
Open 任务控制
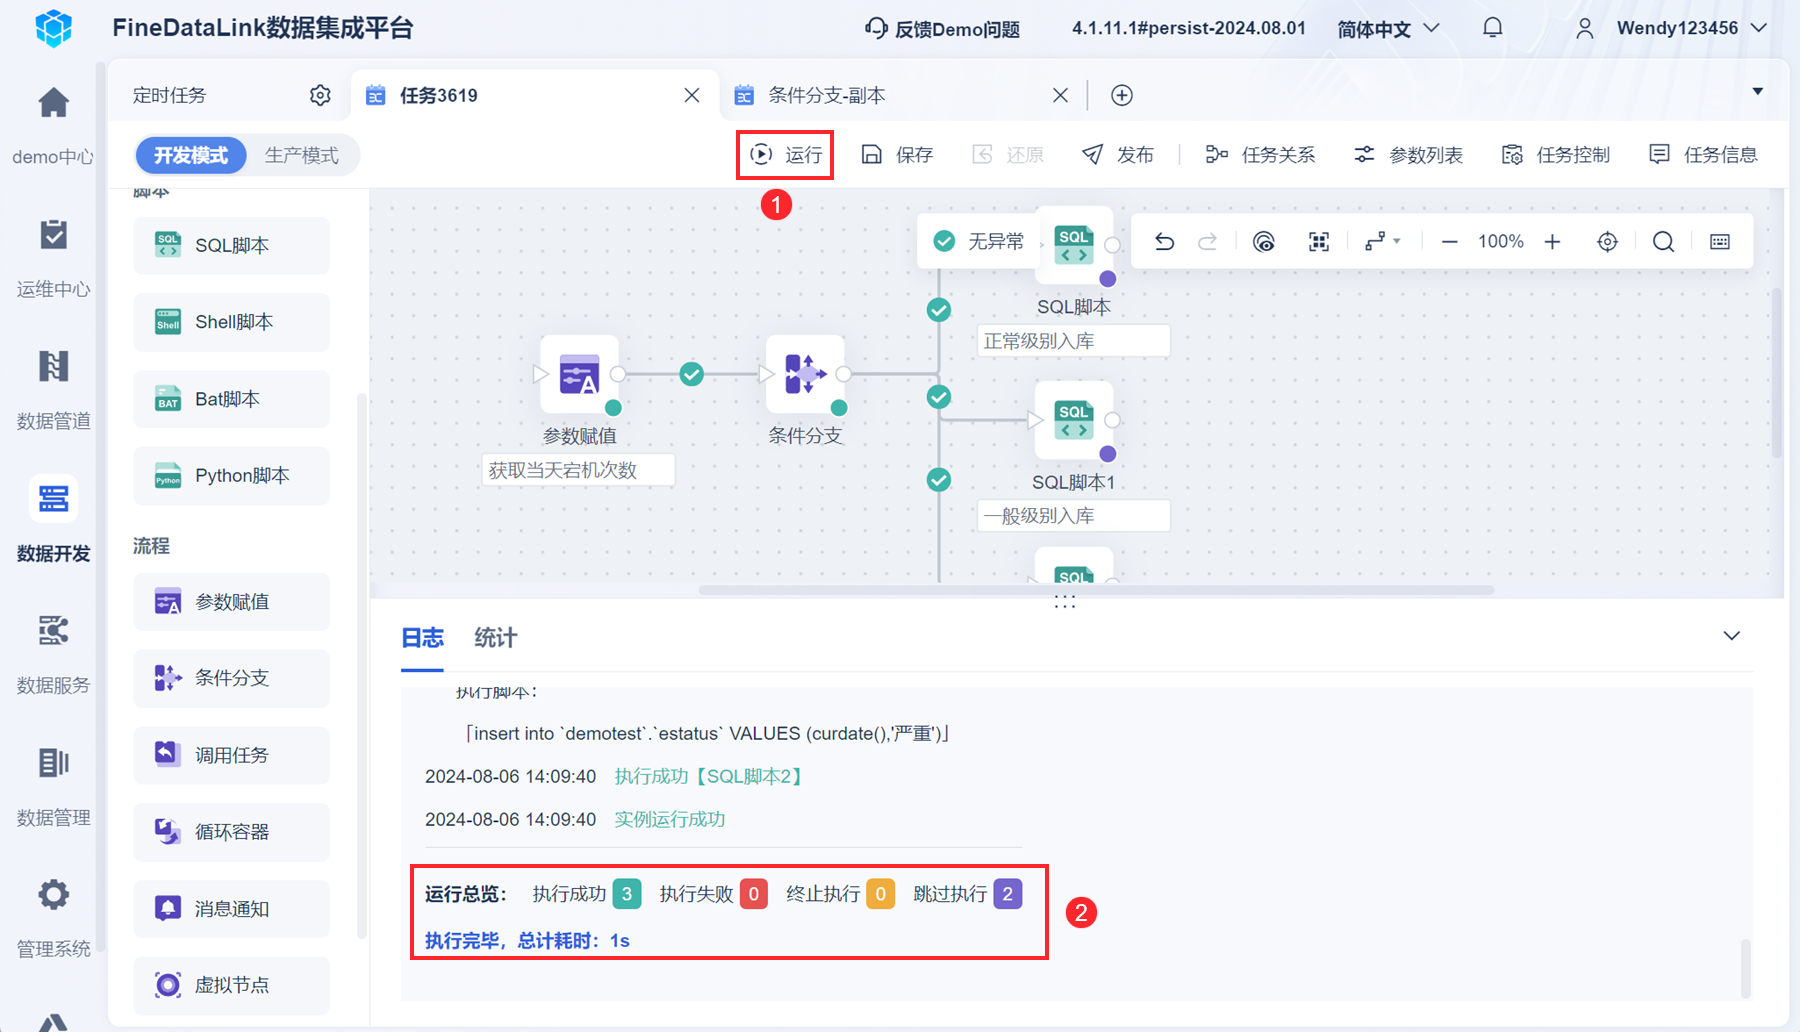click(x=1555, y=155)
